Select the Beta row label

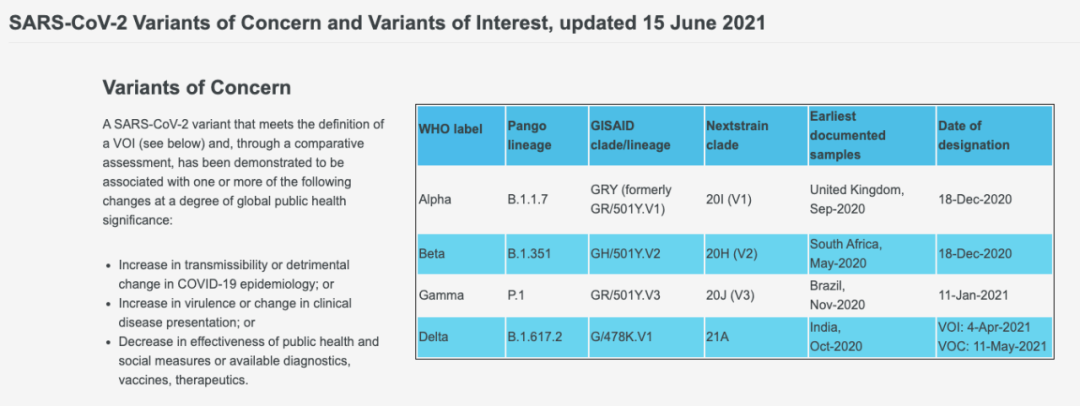pyautogui.click(x=431, y=253)
